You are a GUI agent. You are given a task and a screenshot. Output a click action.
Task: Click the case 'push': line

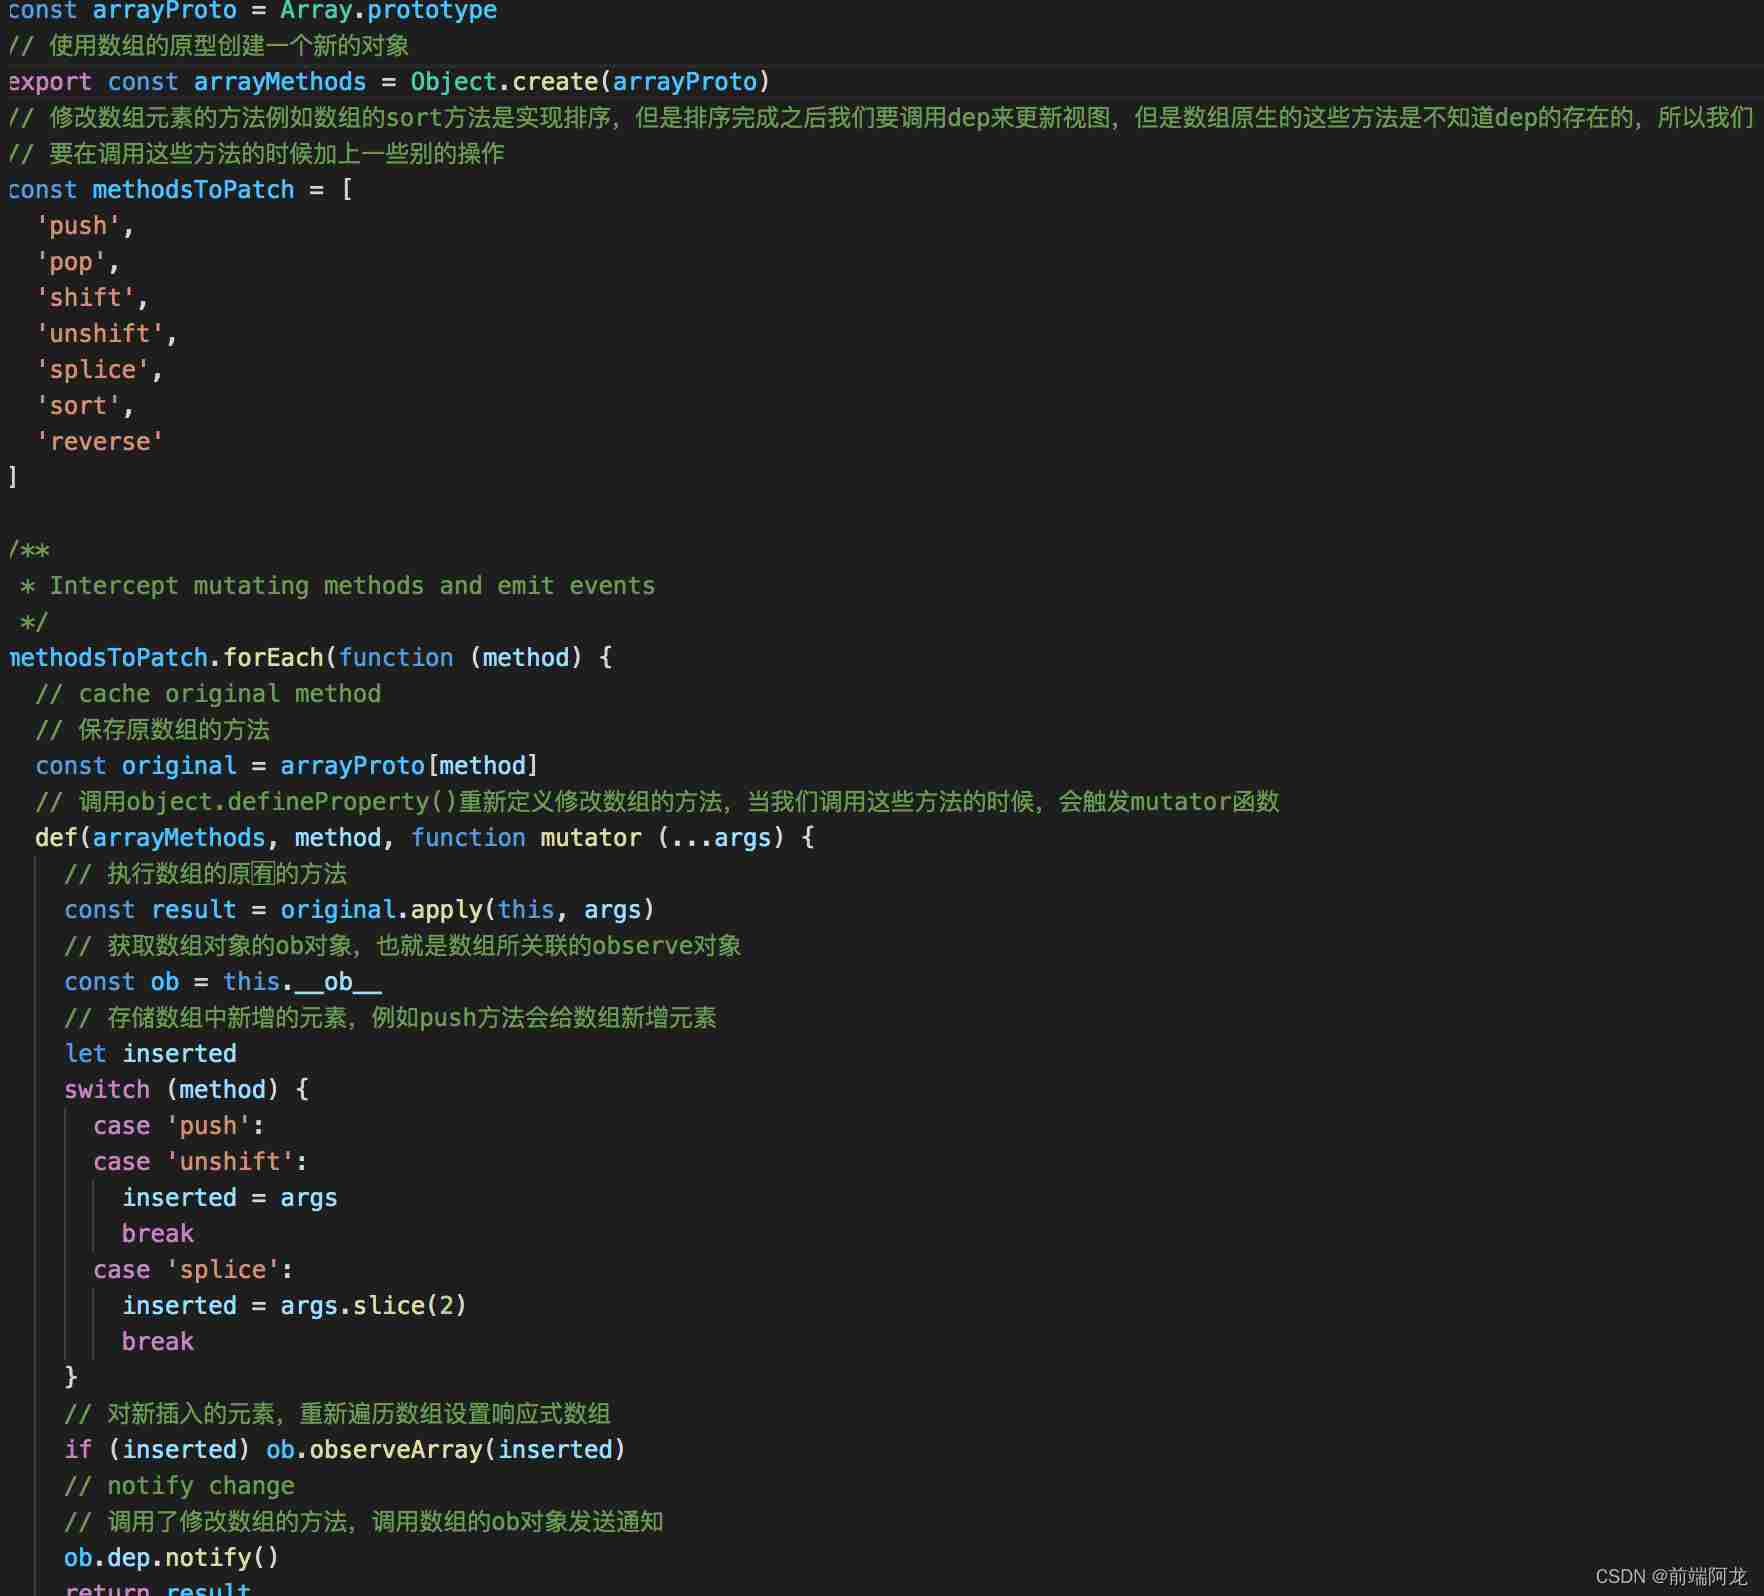point(179,1126)
